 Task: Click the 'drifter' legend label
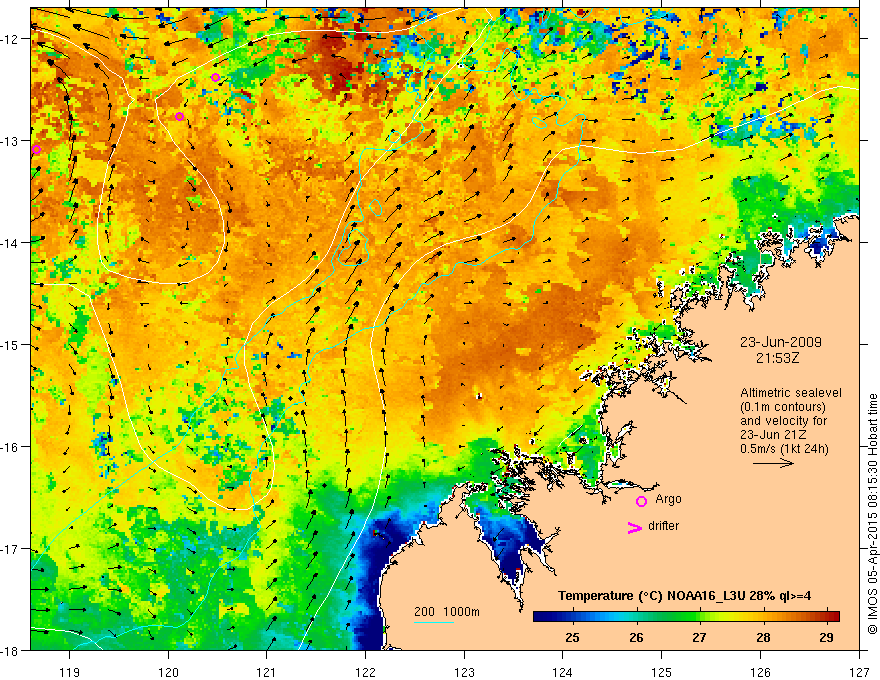[663, 526]
